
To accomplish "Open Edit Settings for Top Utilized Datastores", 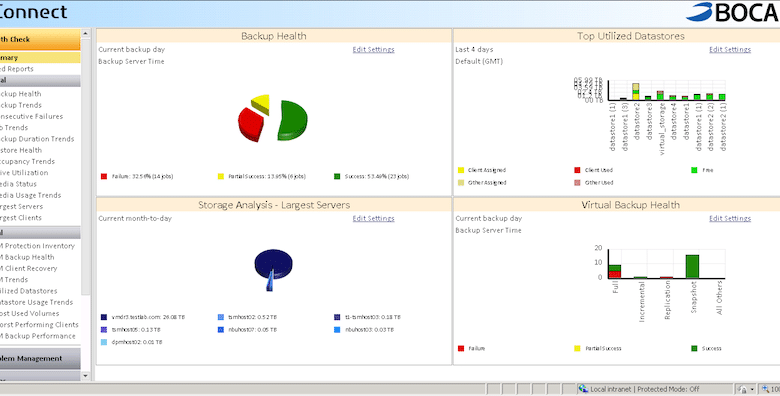I will pos(730,49).
